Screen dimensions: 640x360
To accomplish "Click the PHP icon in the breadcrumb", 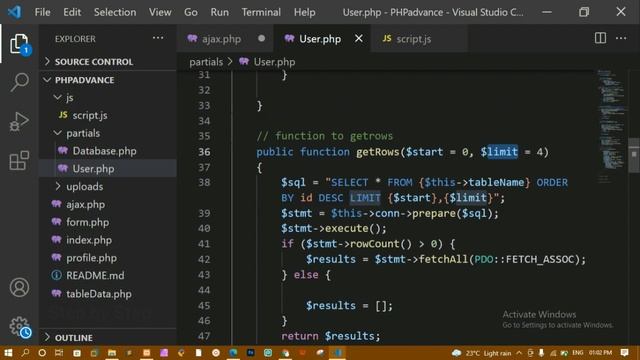I will pos(244,62).
